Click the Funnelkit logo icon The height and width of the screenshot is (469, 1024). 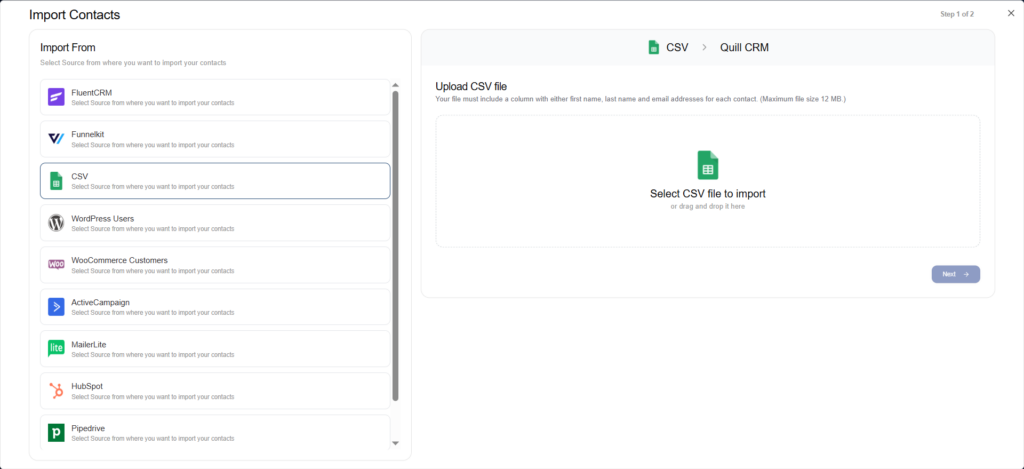click(x=57, y=139)
